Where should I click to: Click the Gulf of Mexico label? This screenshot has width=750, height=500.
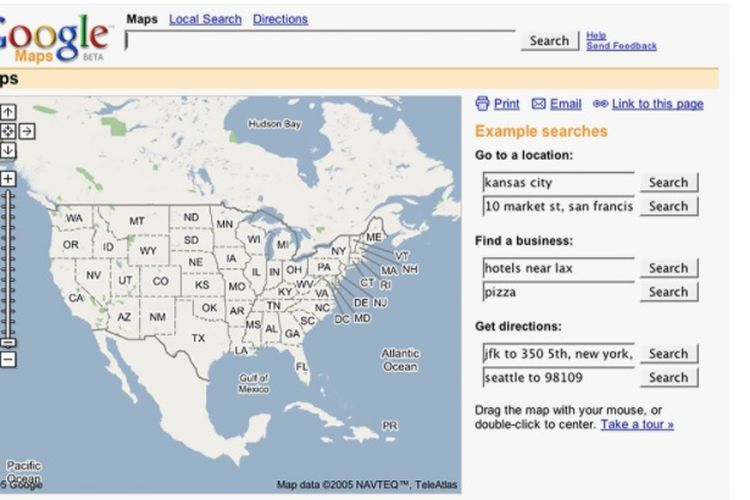coord(254,383)
